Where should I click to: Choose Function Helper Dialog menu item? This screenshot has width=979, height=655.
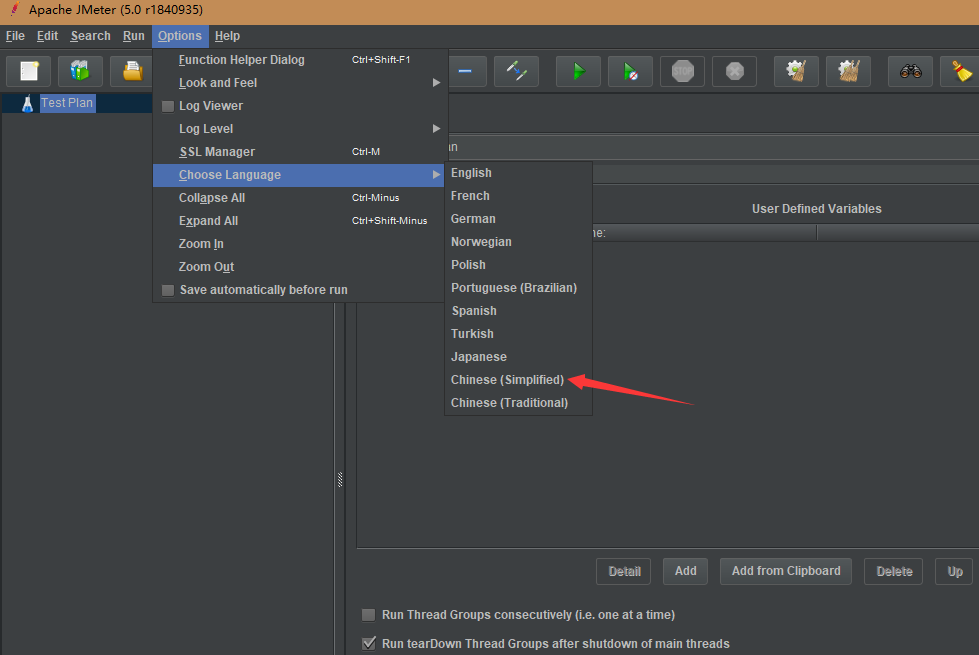pos(300,60)
